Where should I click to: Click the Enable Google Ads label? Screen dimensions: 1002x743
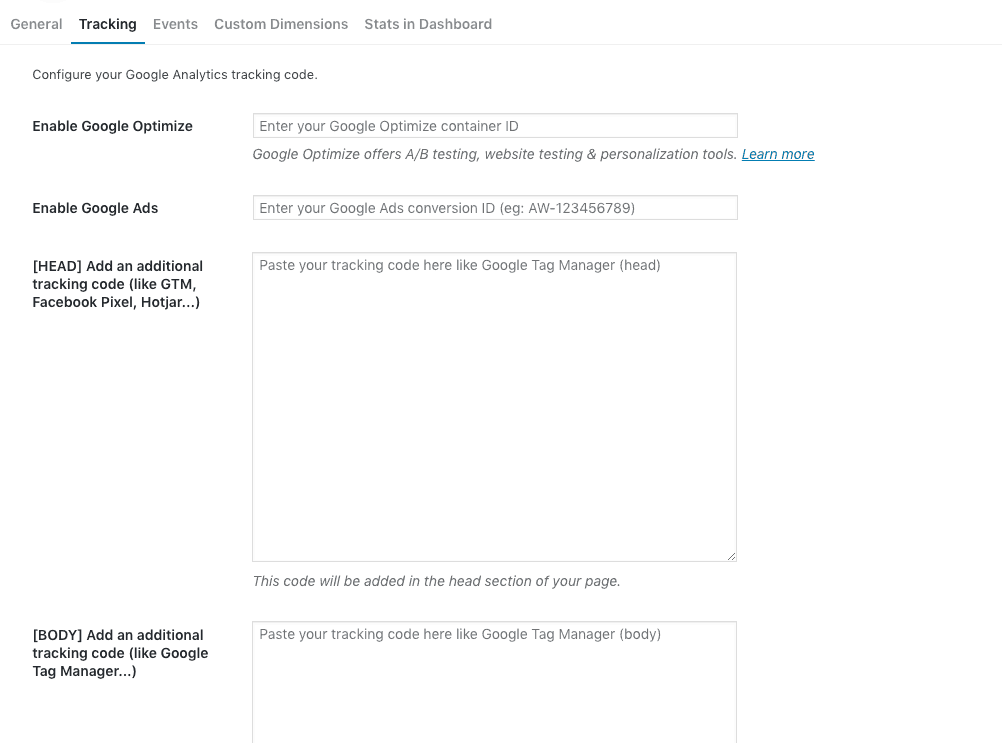95,208
